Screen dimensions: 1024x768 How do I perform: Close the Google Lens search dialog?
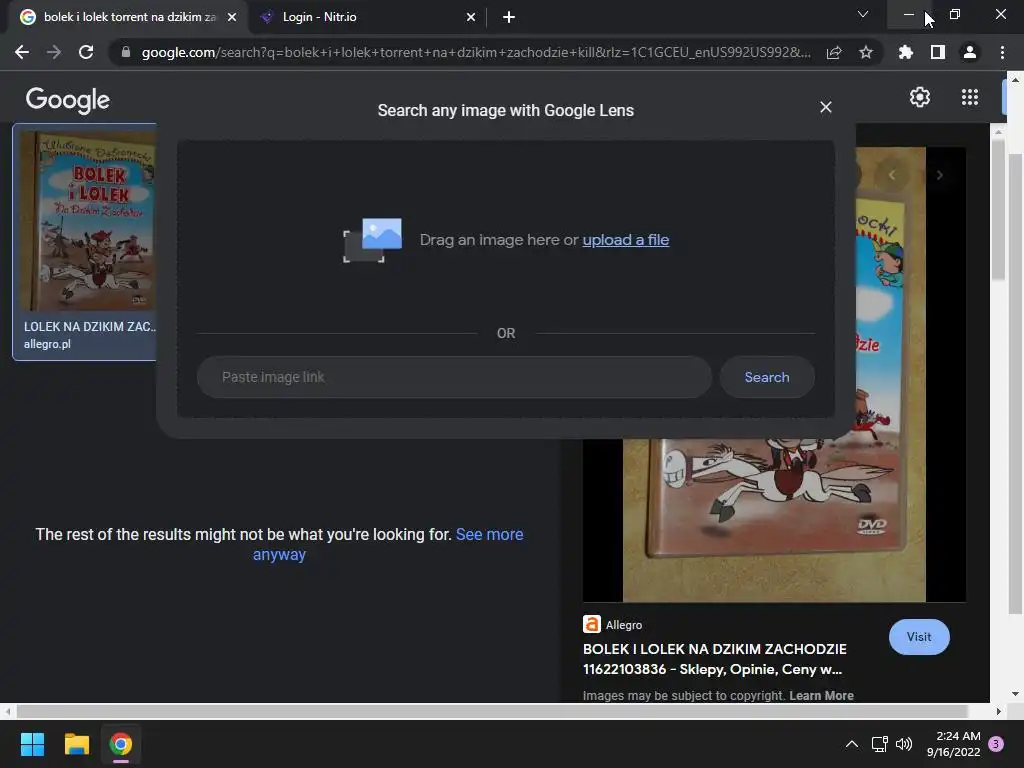[825, 107]
